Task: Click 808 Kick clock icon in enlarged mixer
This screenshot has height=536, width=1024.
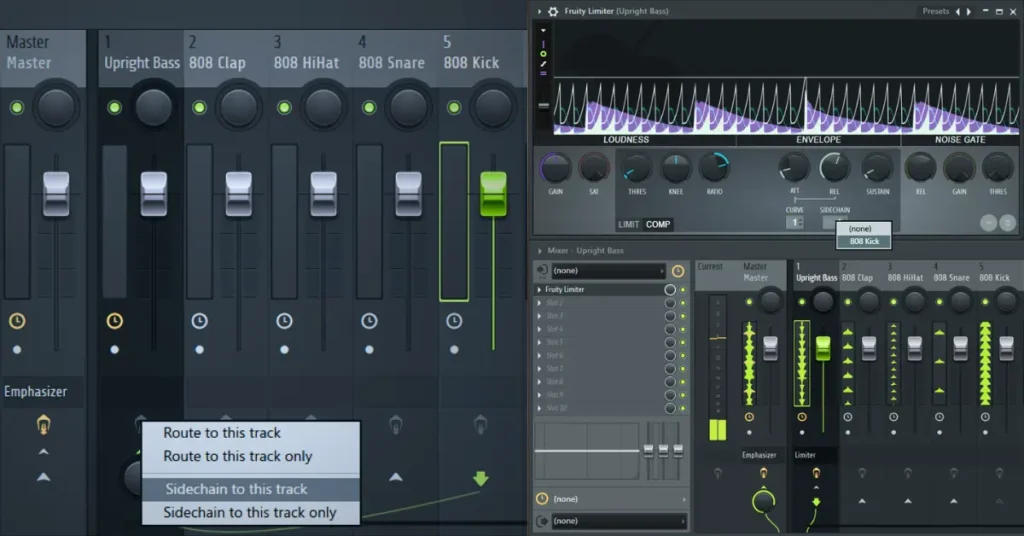Action: 454,321
